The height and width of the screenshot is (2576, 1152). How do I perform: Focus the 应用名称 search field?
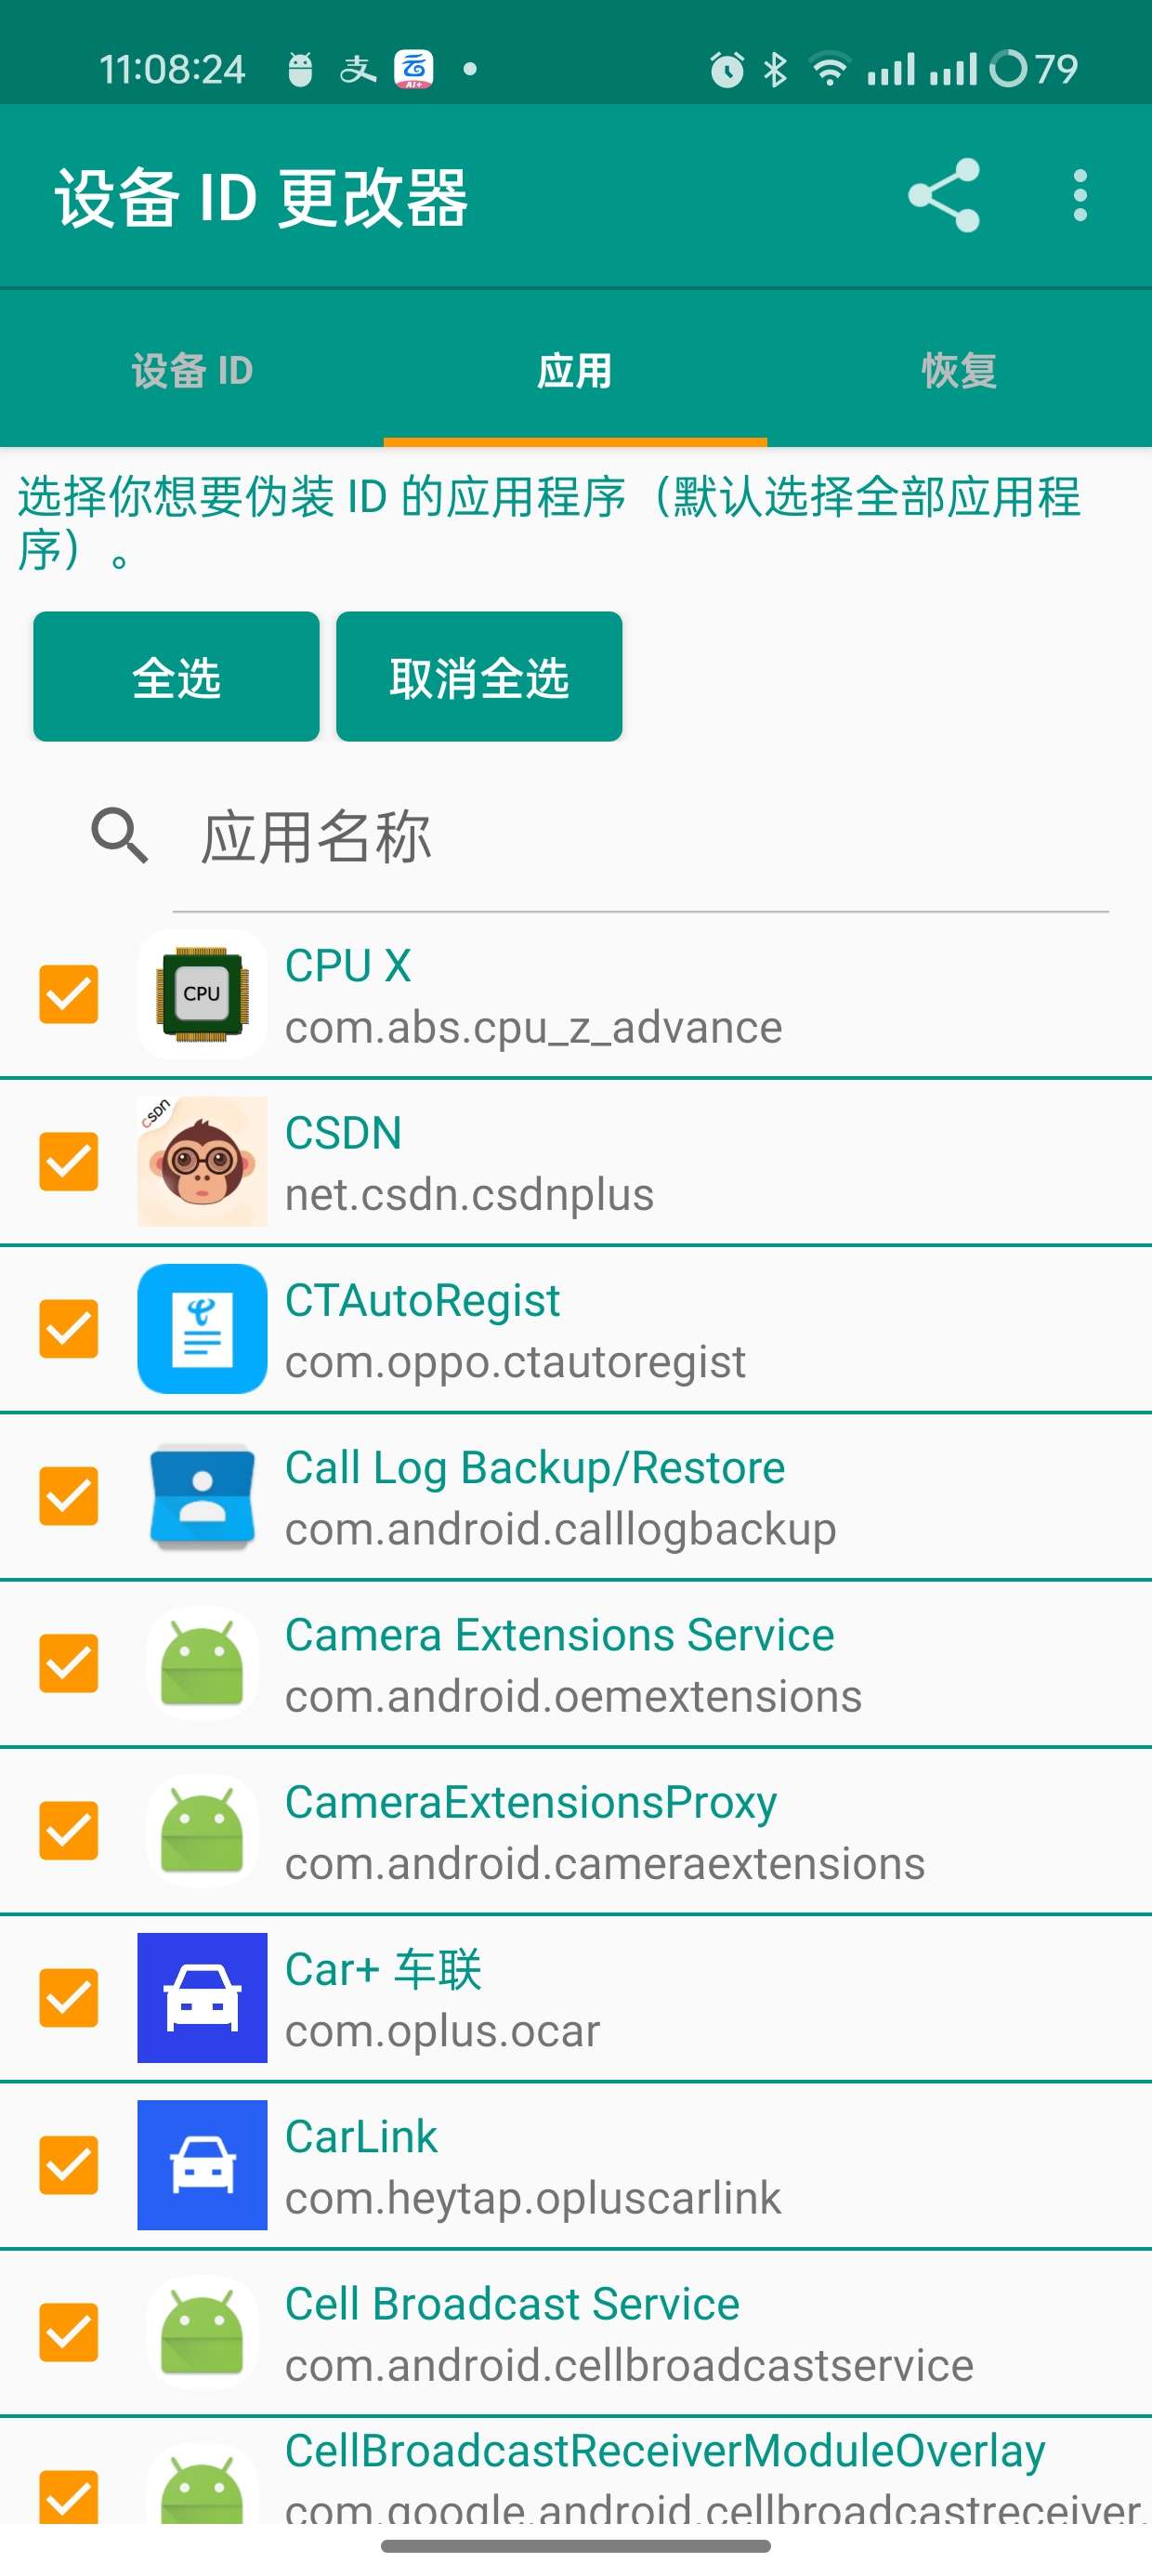pos(640,837)
